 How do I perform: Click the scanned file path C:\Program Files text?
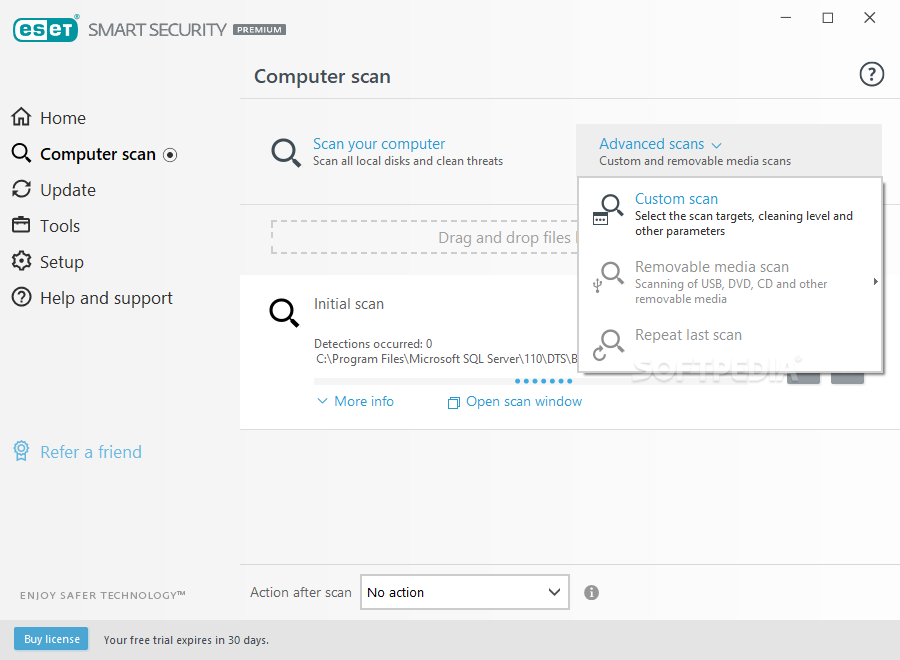tap(447, 359)
